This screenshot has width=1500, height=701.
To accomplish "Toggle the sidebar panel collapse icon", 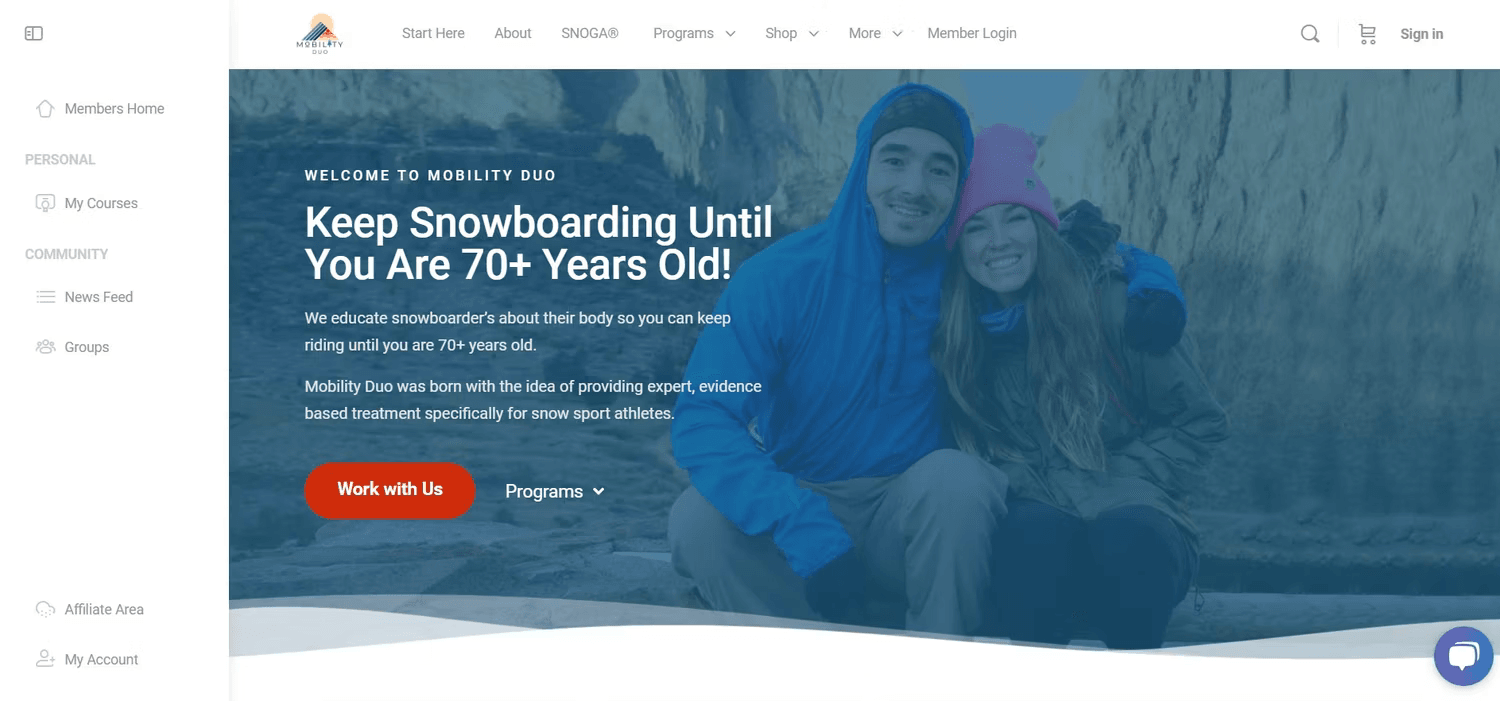I will 34,34.
